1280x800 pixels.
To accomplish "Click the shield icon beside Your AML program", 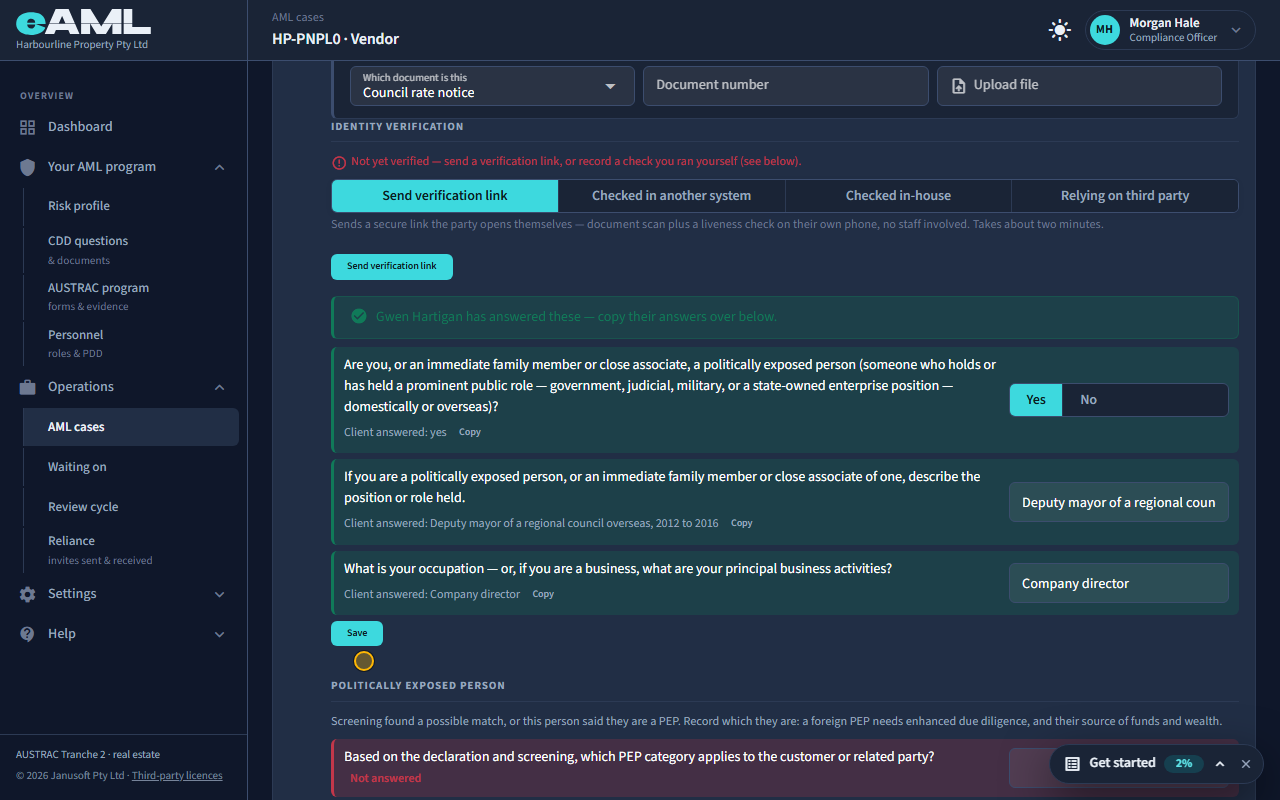I will (27, 167).
